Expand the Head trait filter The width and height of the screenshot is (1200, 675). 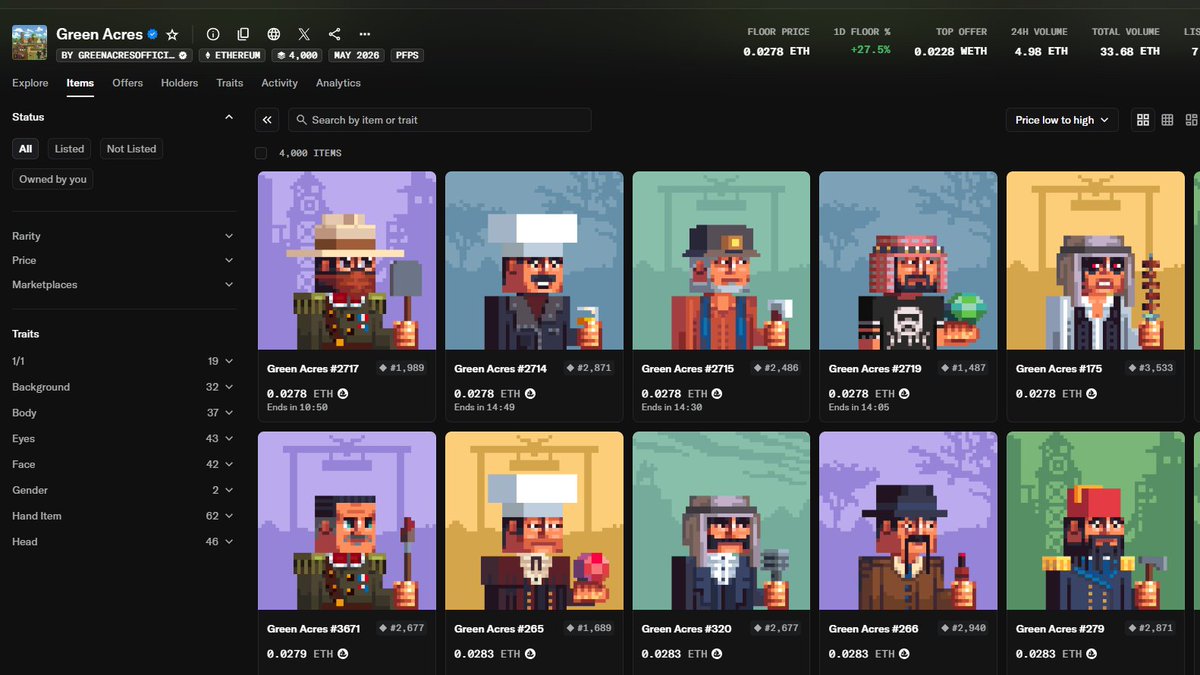[124, 542]
